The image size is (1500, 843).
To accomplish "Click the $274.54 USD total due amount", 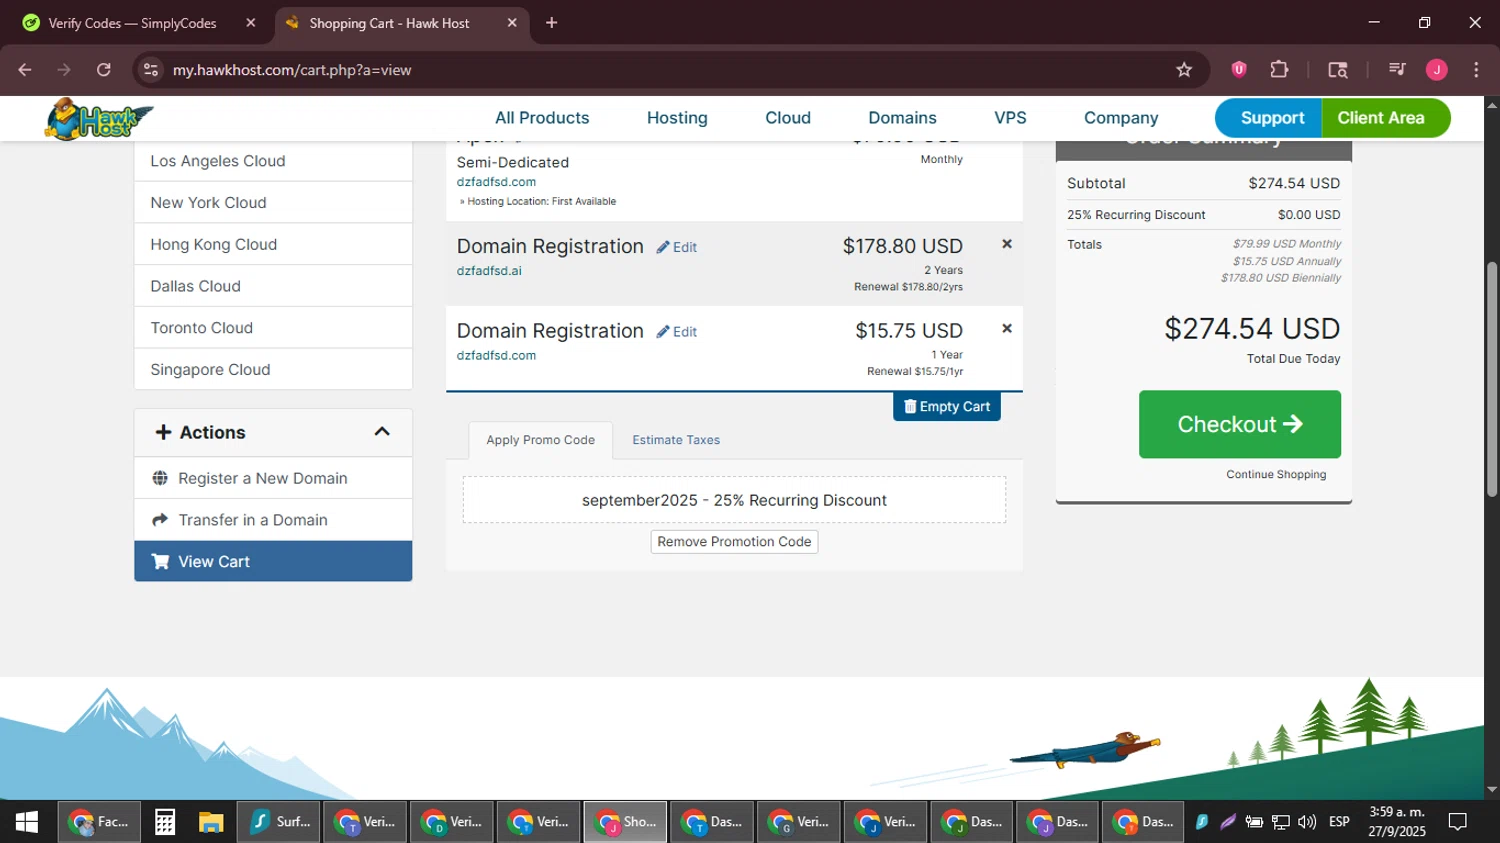I will (x=1252, y=329).
